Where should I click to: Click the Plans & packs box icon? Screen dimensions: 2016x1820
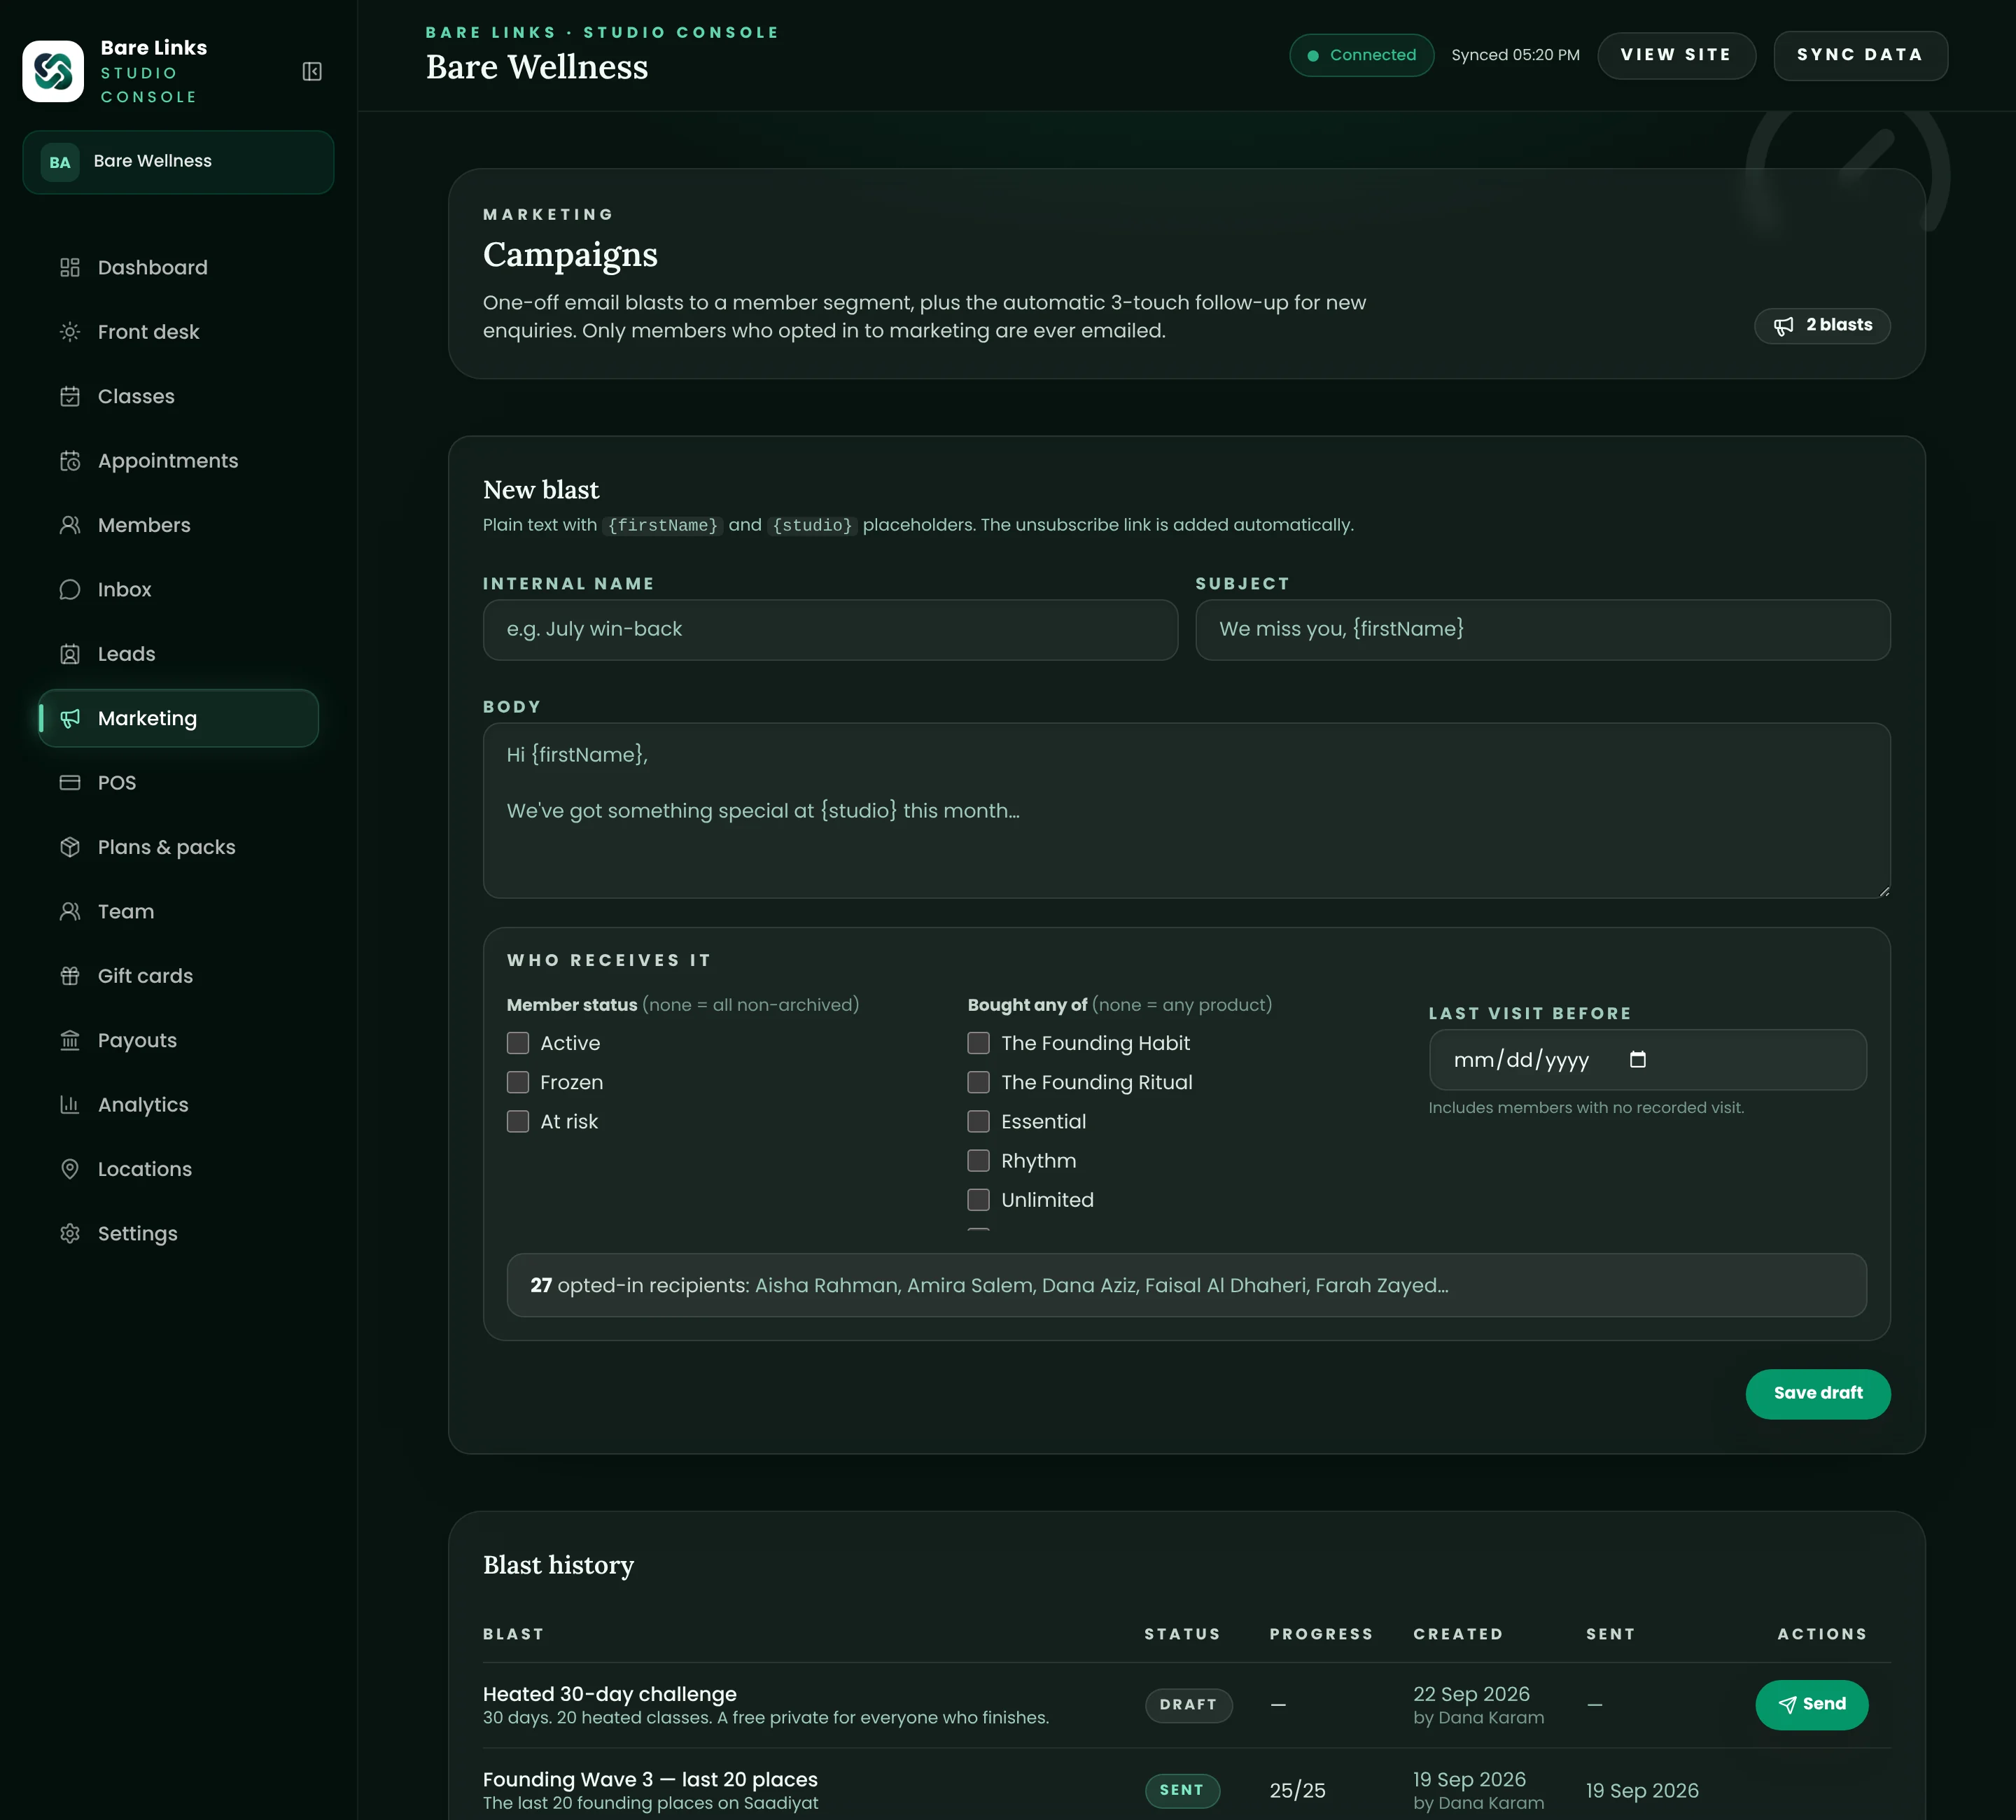coord(70,847)
